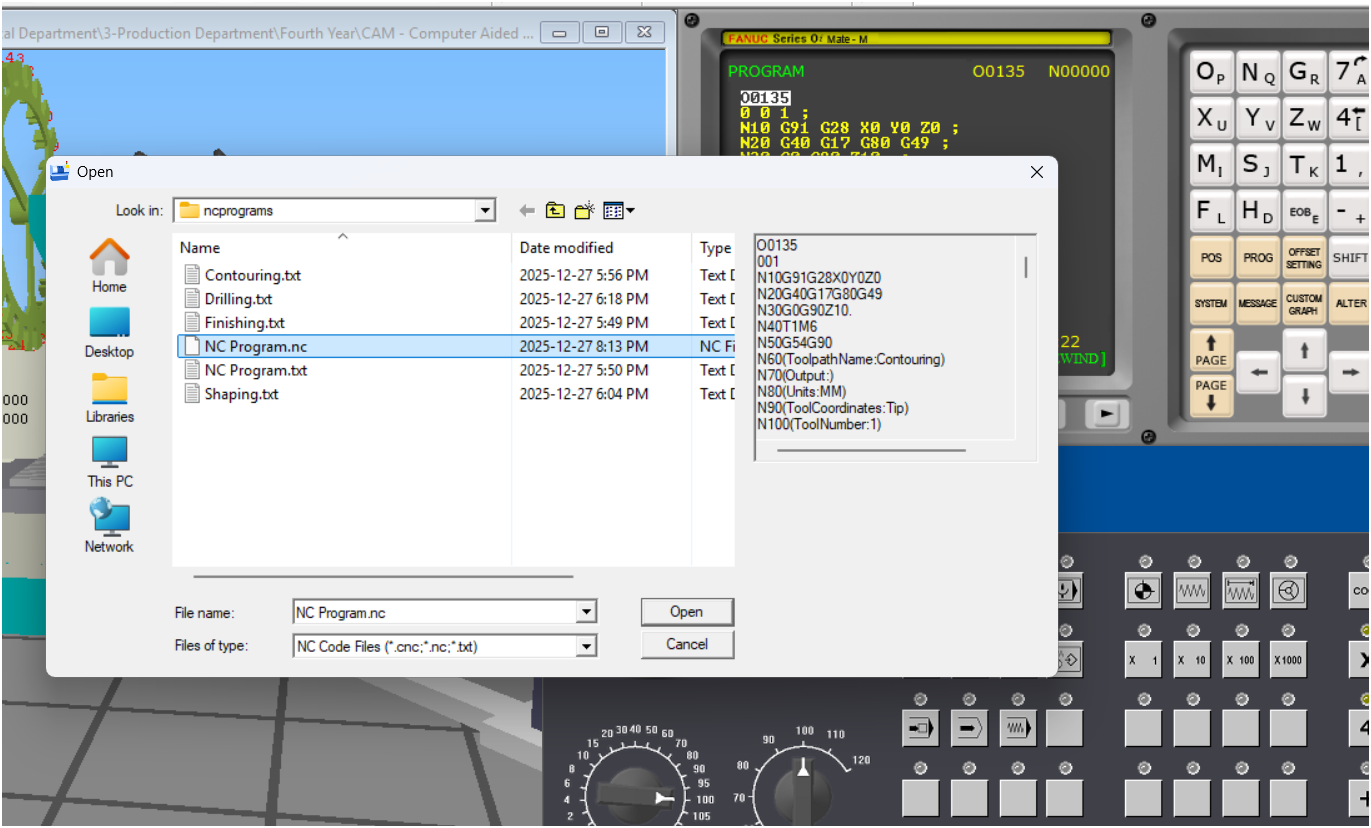Click the Z/W axis key
1371x828 pixels.
tap(1305, 119)
